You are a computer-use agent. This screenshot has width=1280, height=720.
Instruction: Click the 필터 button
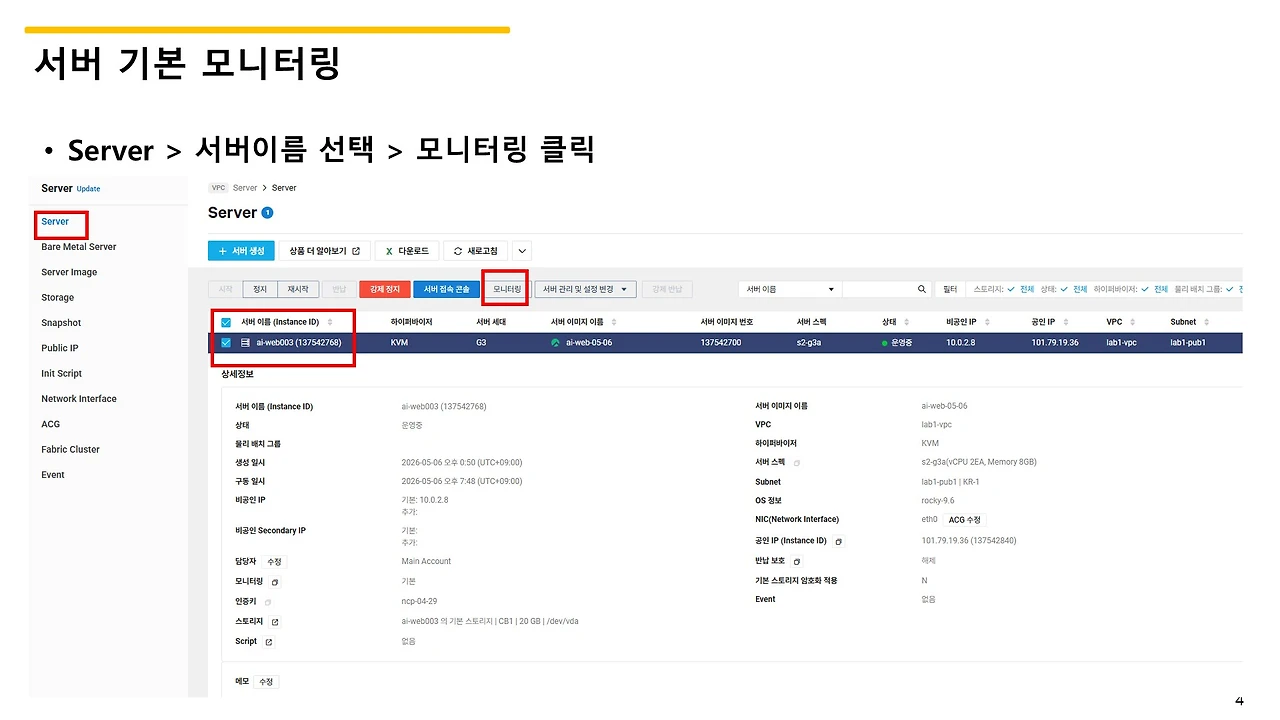(950, 289)
